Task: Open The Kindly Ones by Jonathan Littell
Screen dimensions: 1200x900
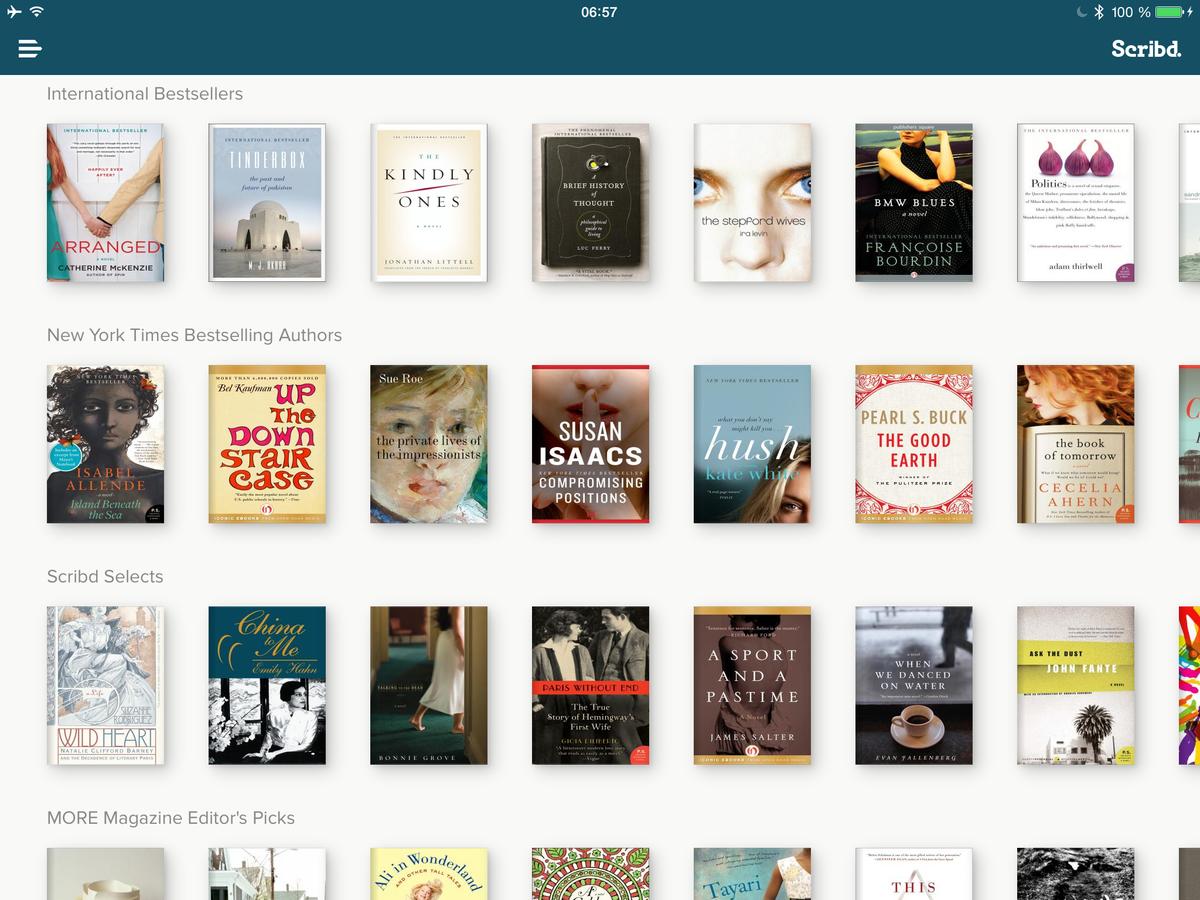Action: [429, 203]
